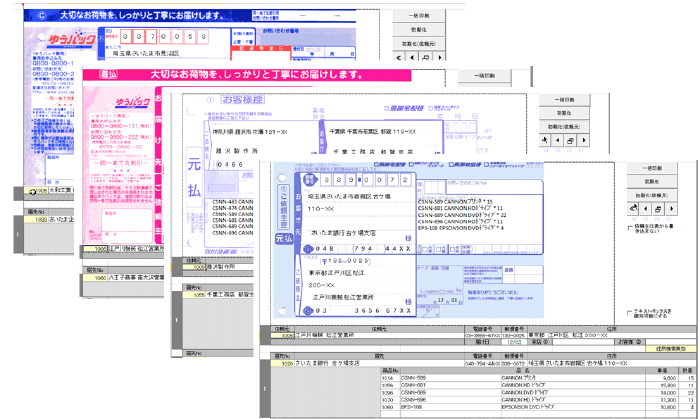Click 初期化(依頼元) in third purple-form window

click(564, 127)
